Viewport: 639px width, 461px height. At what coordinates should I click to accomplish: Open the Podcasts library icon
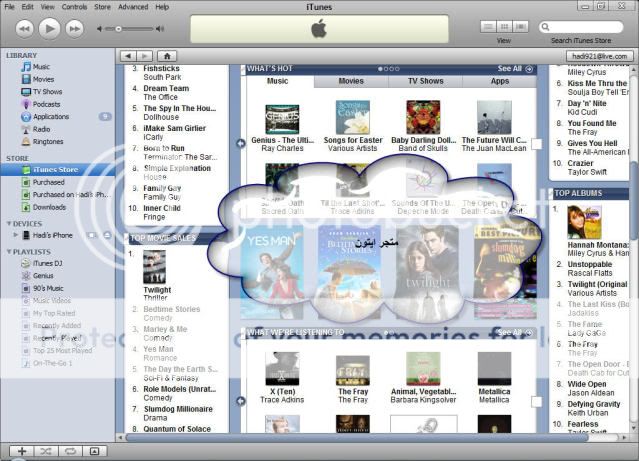26,104
